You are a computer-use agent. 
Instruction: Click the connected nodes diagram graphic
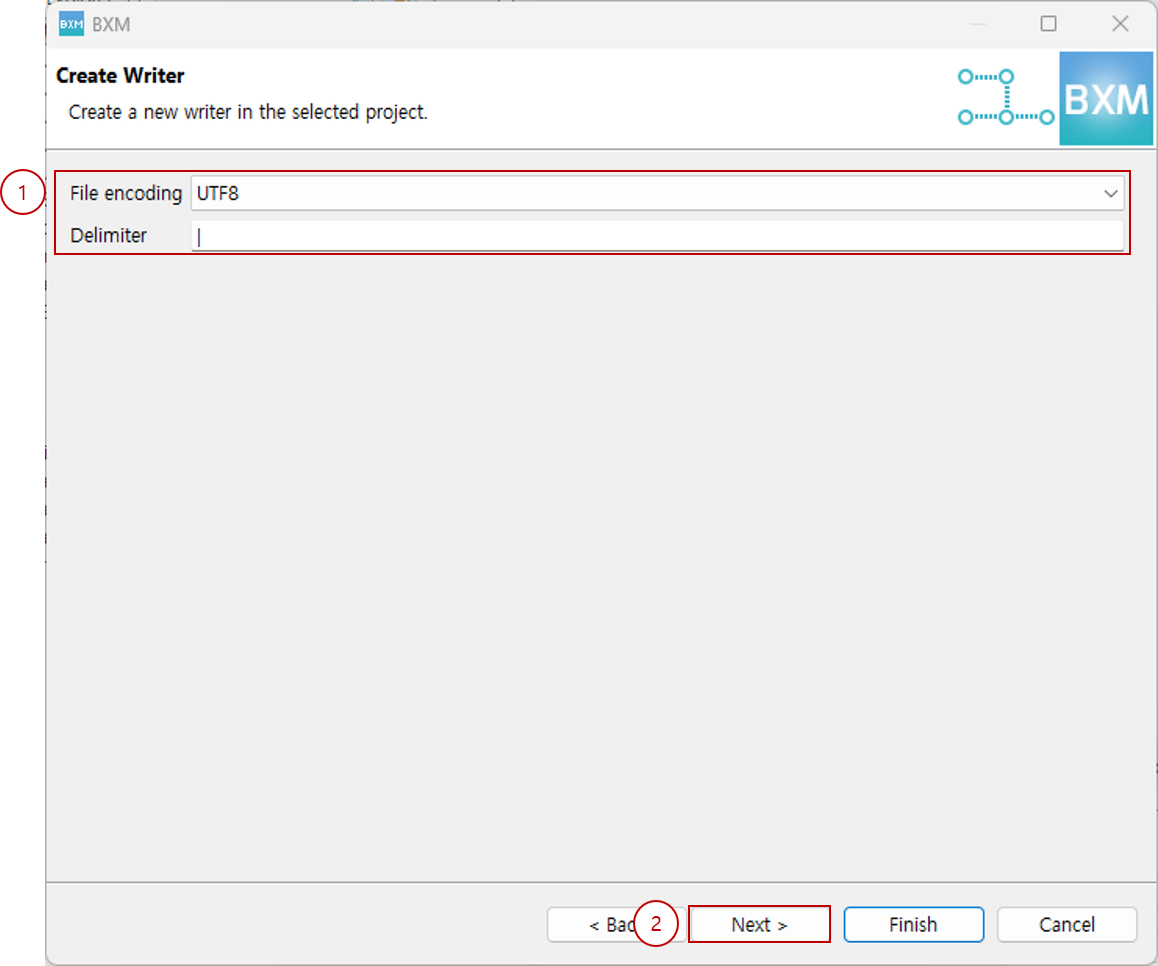pyautogui.click(x=1005, y=98)
